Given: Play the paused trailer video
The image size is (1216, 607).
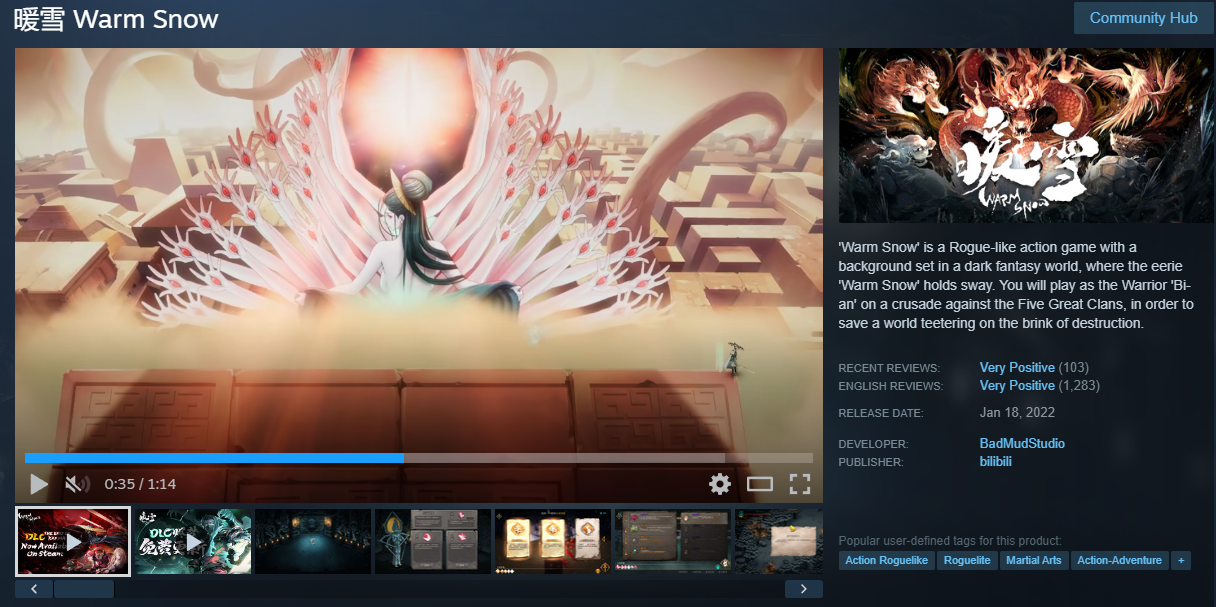Looking at the screenshot, I should (x=39, y=485).
